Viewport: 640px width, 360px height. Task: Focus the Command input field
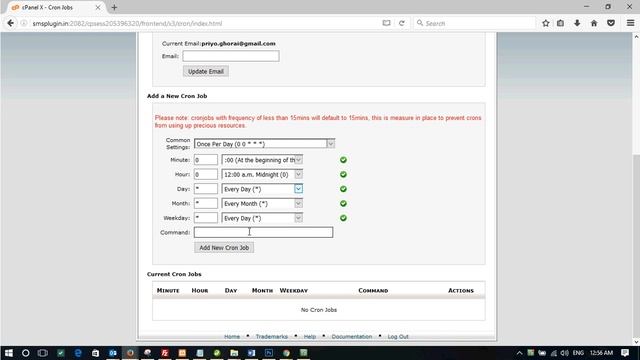(263, 232)
